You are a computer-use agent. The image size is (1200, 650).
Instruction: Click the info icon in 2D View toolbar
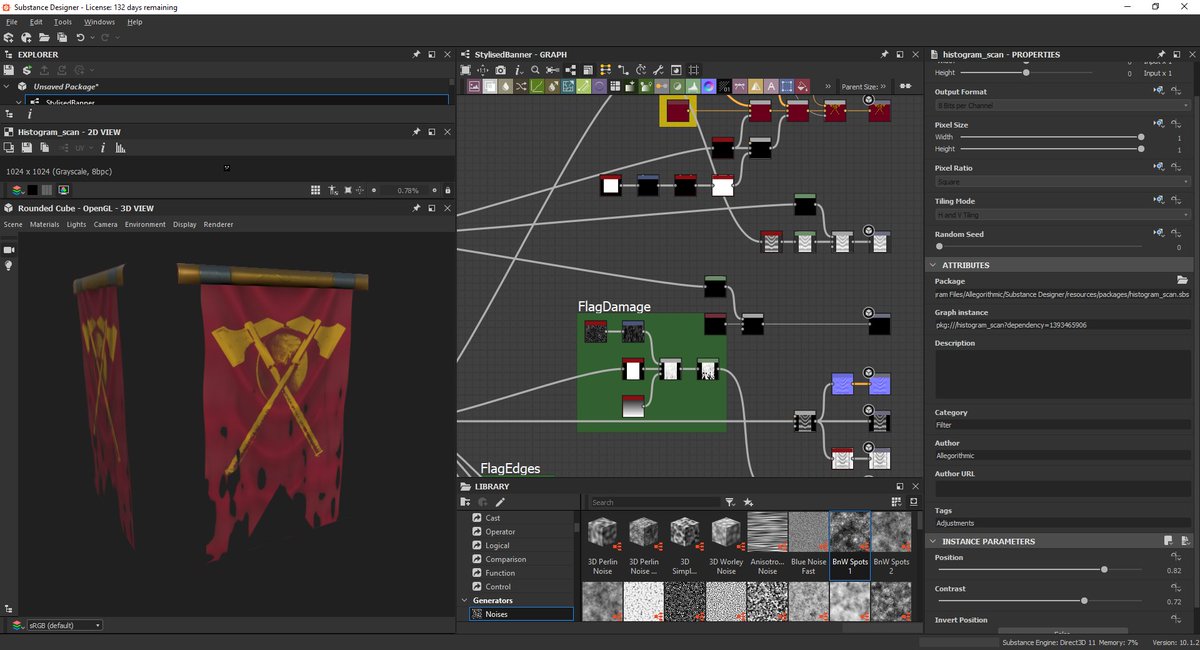click(103, 148)
